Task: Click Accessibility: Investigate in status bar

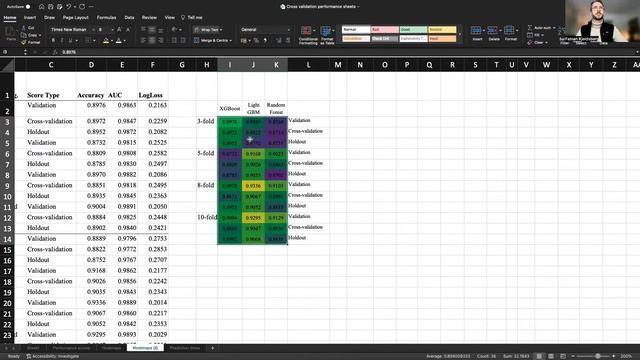Action: 53,356
